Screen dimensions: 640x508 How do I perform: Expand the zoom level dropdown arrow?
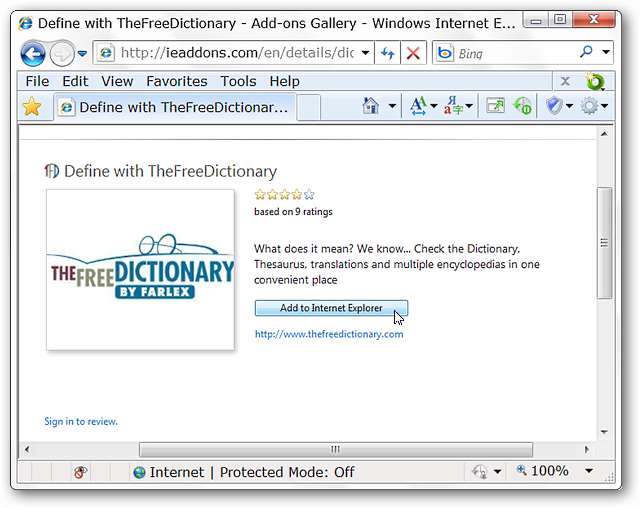pos(589,471)
